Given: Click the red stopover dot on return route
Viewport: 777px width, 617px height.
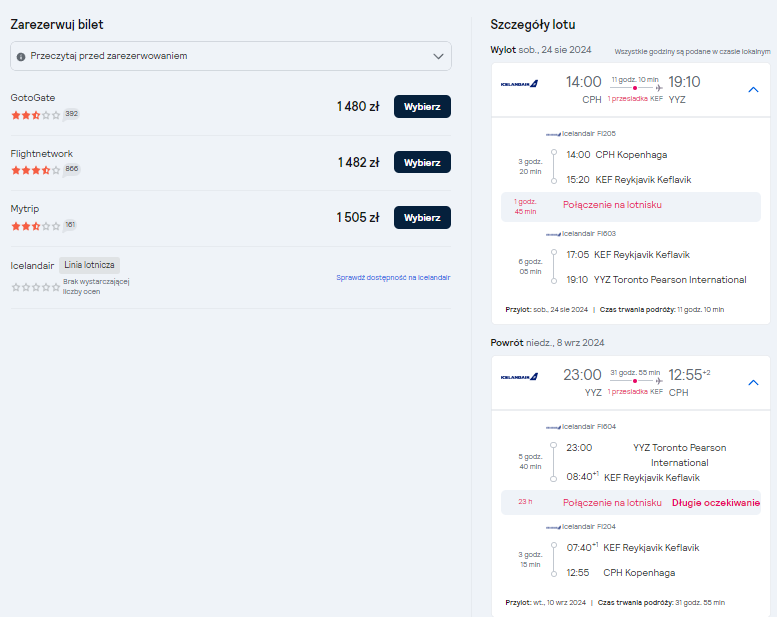Looking at the screenshot, I should (635, 381).
